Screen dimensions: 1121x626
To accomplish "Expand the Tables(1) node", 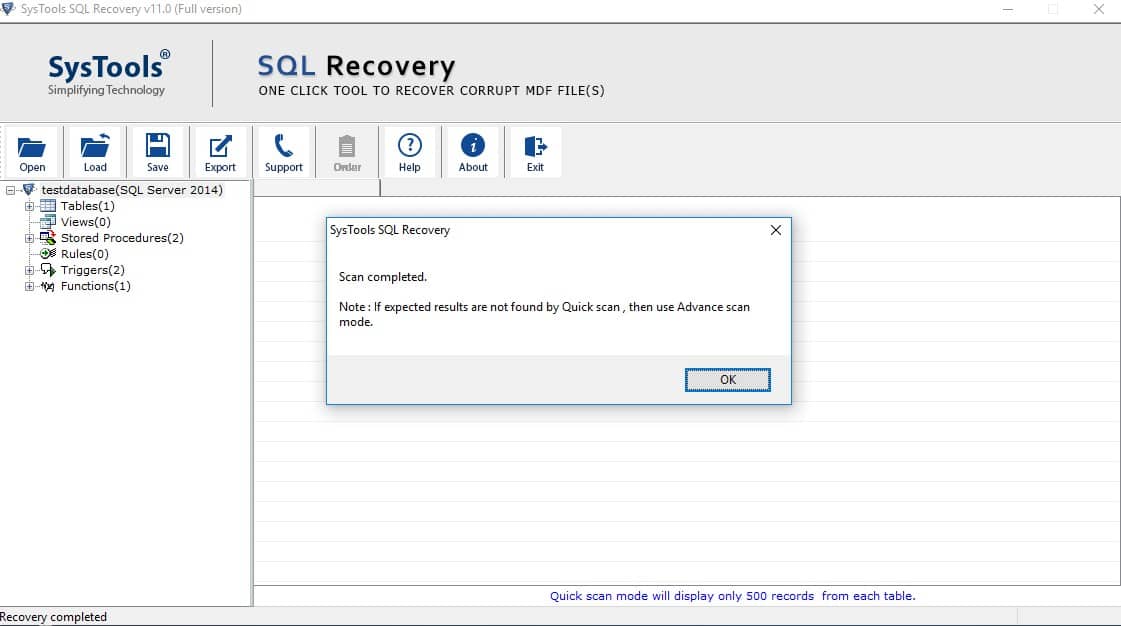I will tap(29, 206).
